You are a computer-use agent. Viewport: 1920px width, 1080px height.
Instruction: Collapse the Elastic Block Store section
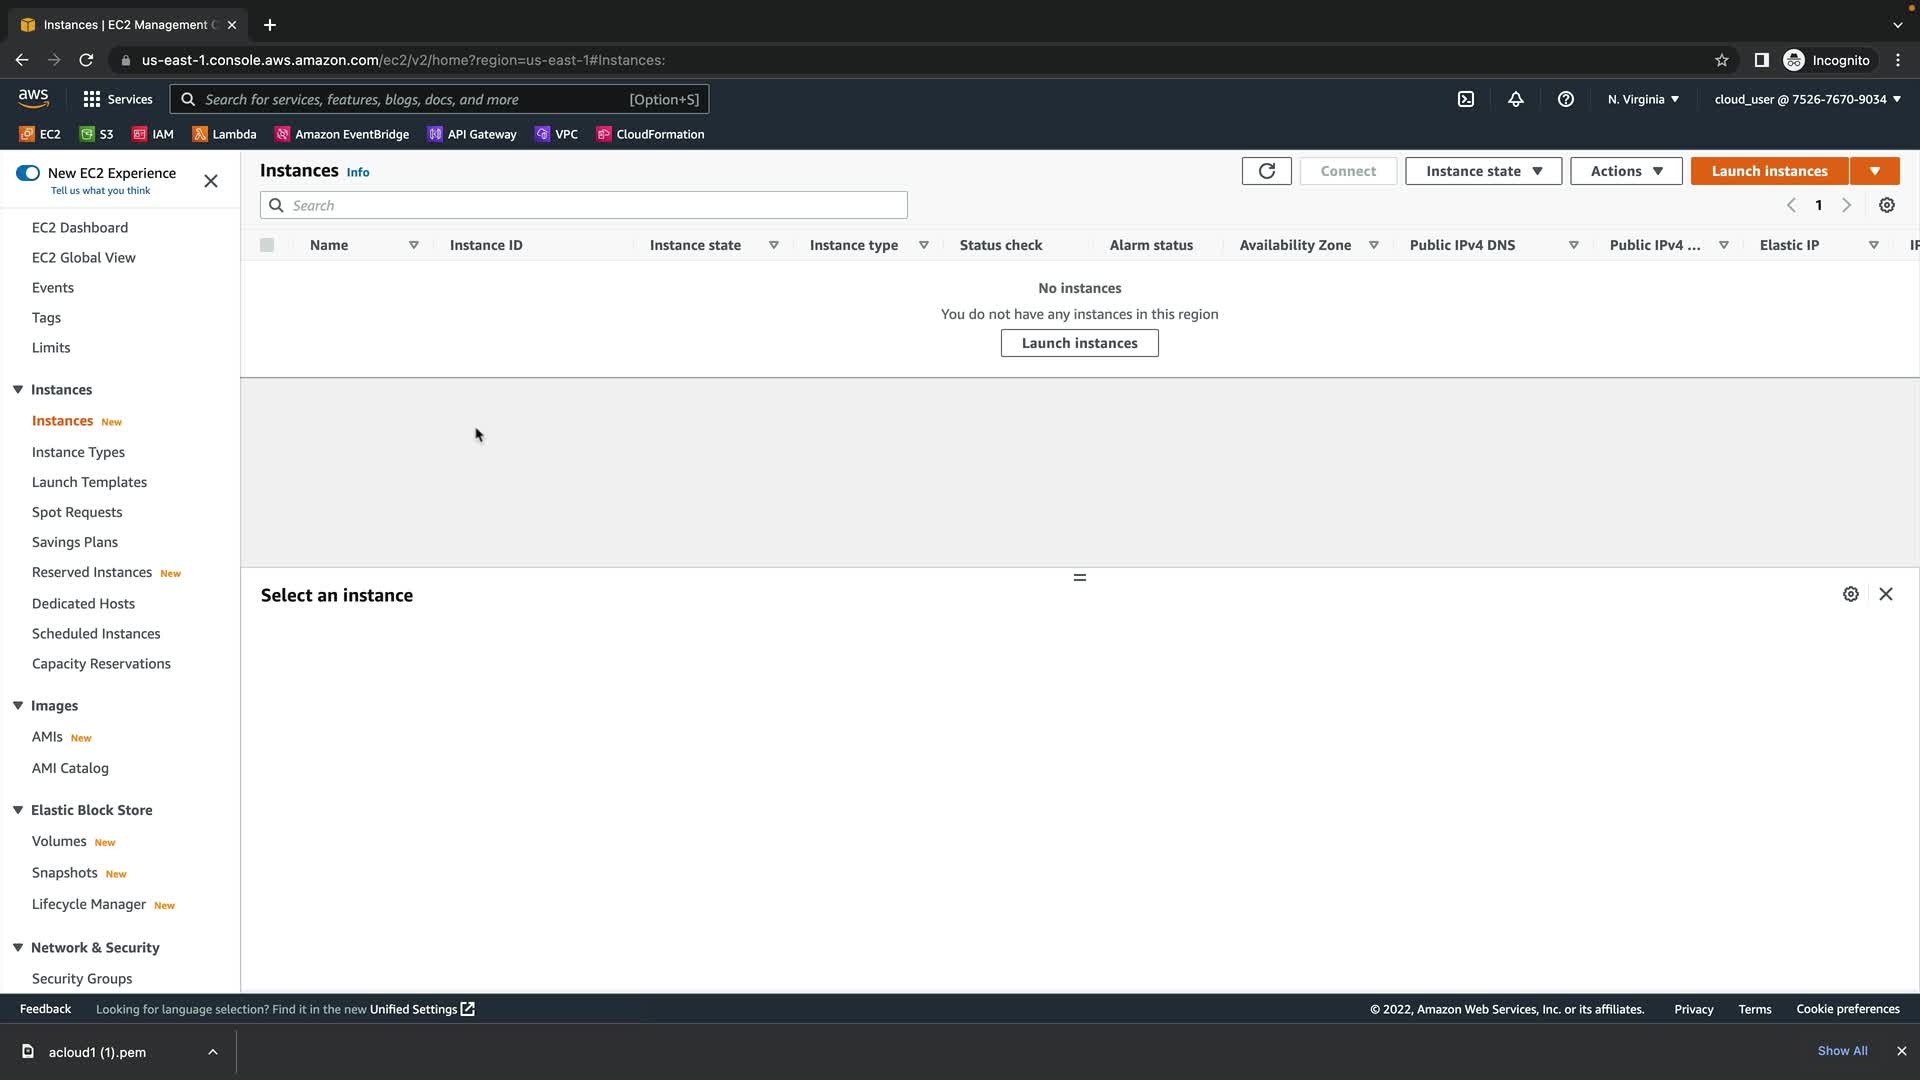coord(18,810)
